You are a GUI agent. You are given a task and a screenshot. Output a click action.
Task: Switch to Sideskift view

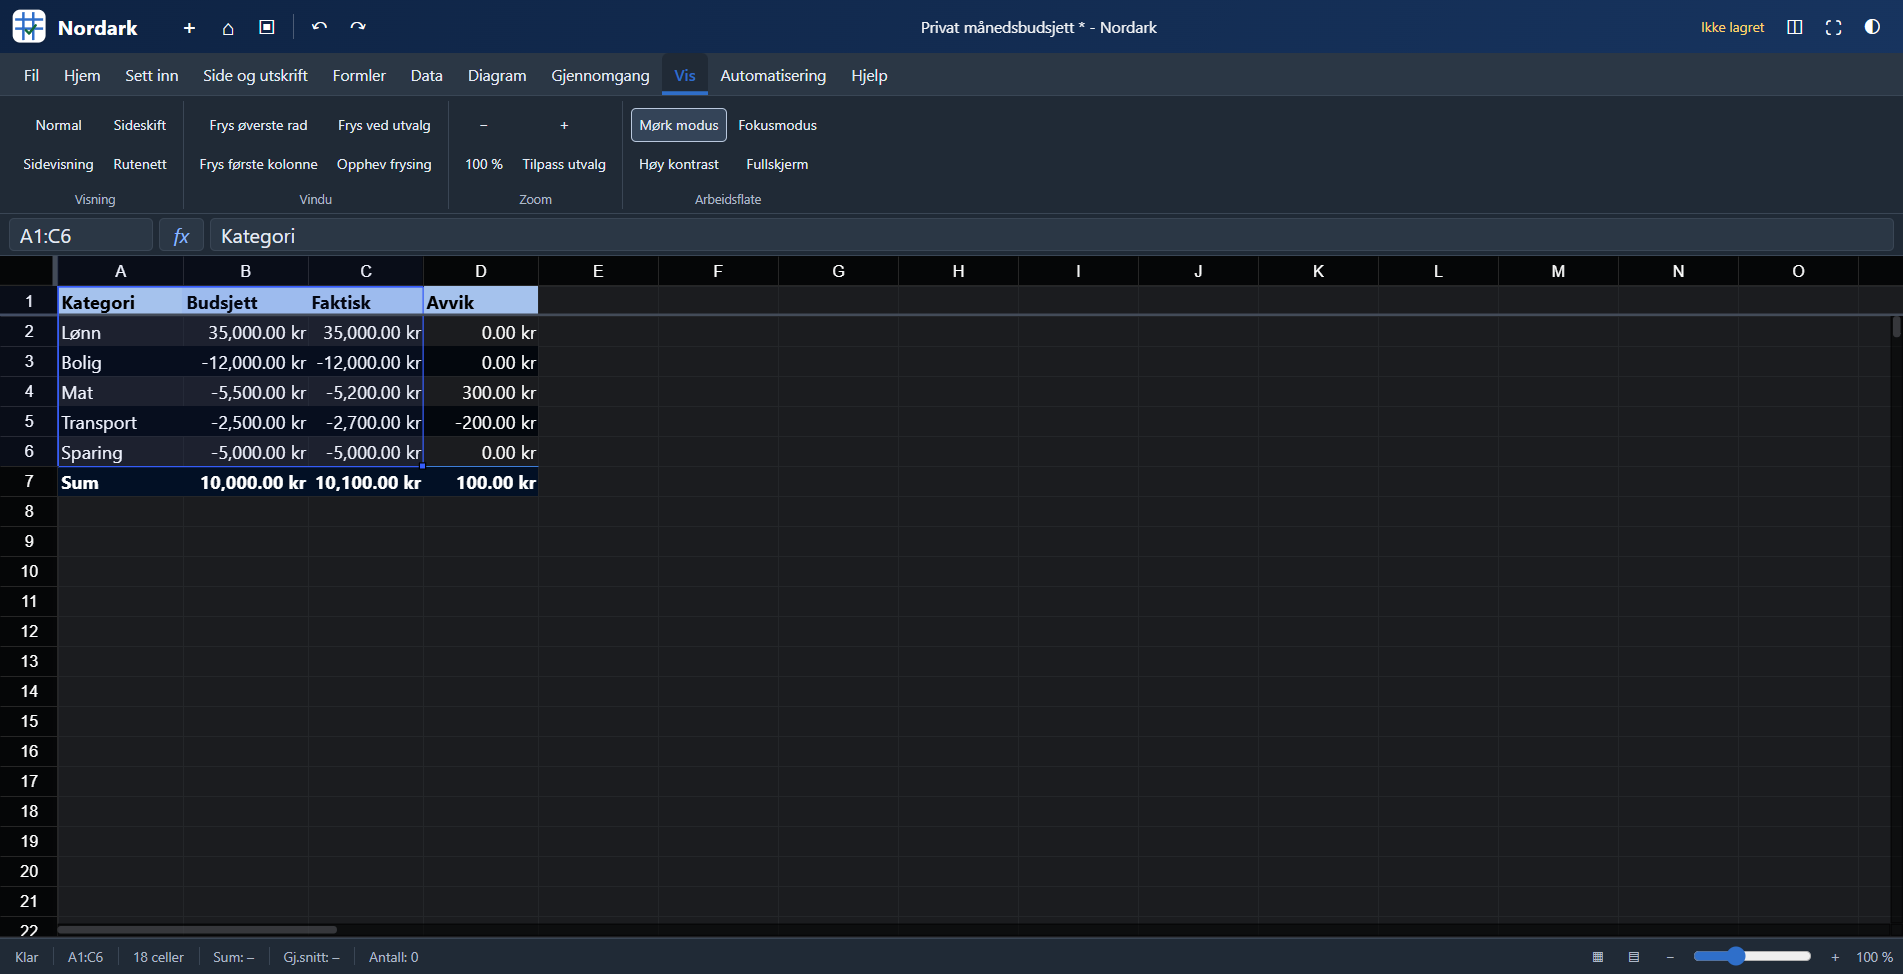(x=140, y=125)
